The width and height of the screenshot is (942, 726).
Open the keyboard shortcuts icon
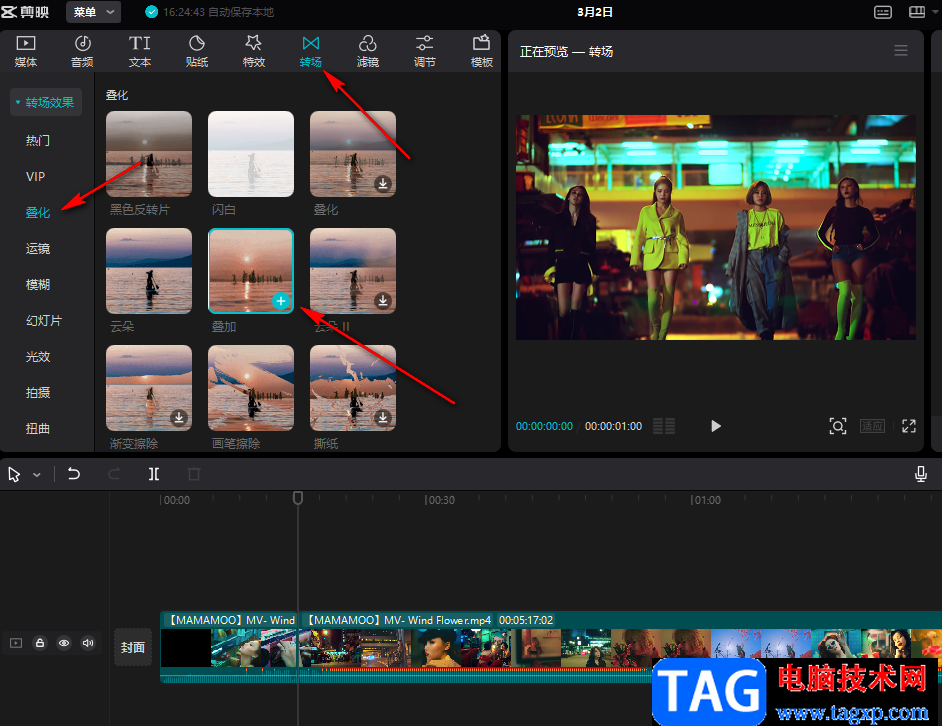[x=883, y=12]
